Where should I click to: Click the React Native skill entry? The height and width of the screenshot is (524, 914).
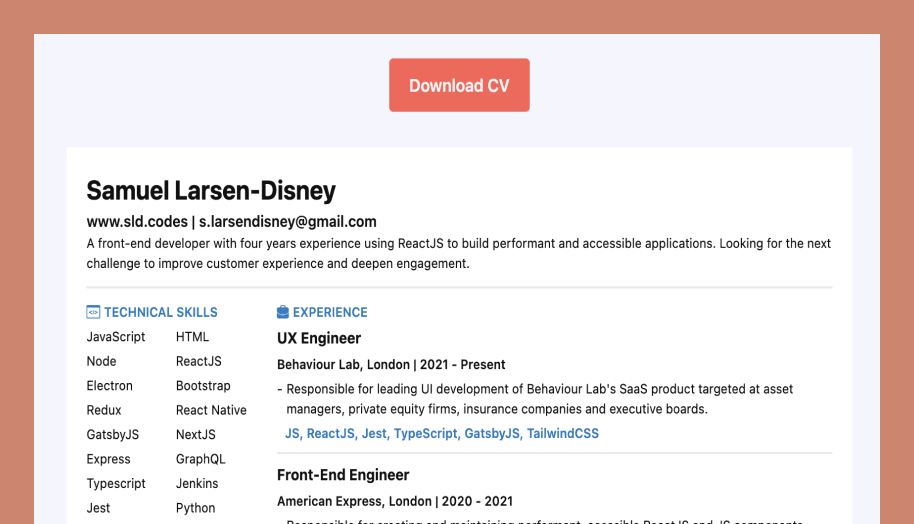point(211,410)
